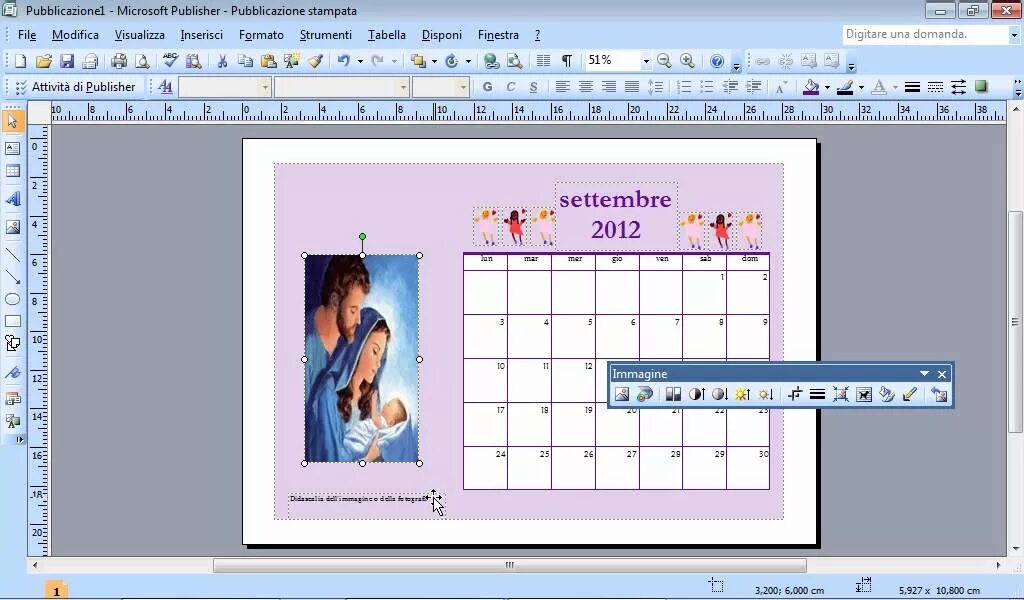The width and height of the screenshot is (1024, 600).
Task: Zoom in using the plus magnifier
Action: pos(687,61)
